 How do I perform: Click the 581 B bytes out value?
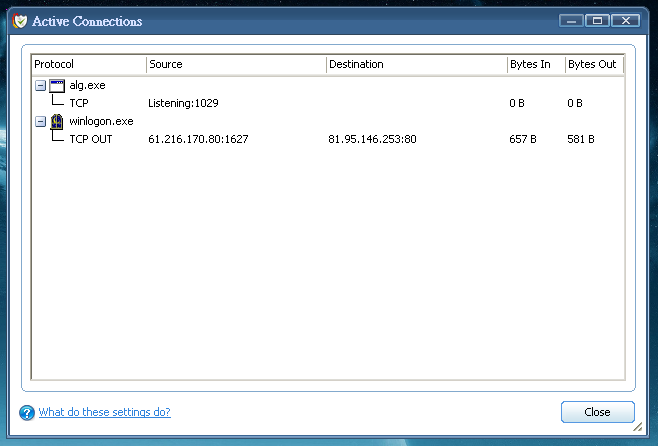tap(581, 139)
